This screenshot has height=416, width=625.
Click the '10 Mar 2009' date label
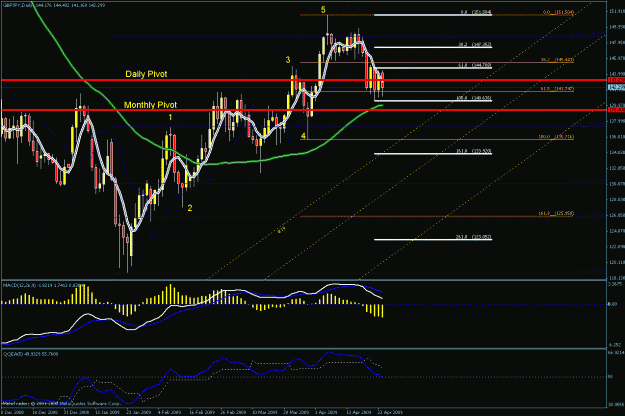tap(265, 412)
